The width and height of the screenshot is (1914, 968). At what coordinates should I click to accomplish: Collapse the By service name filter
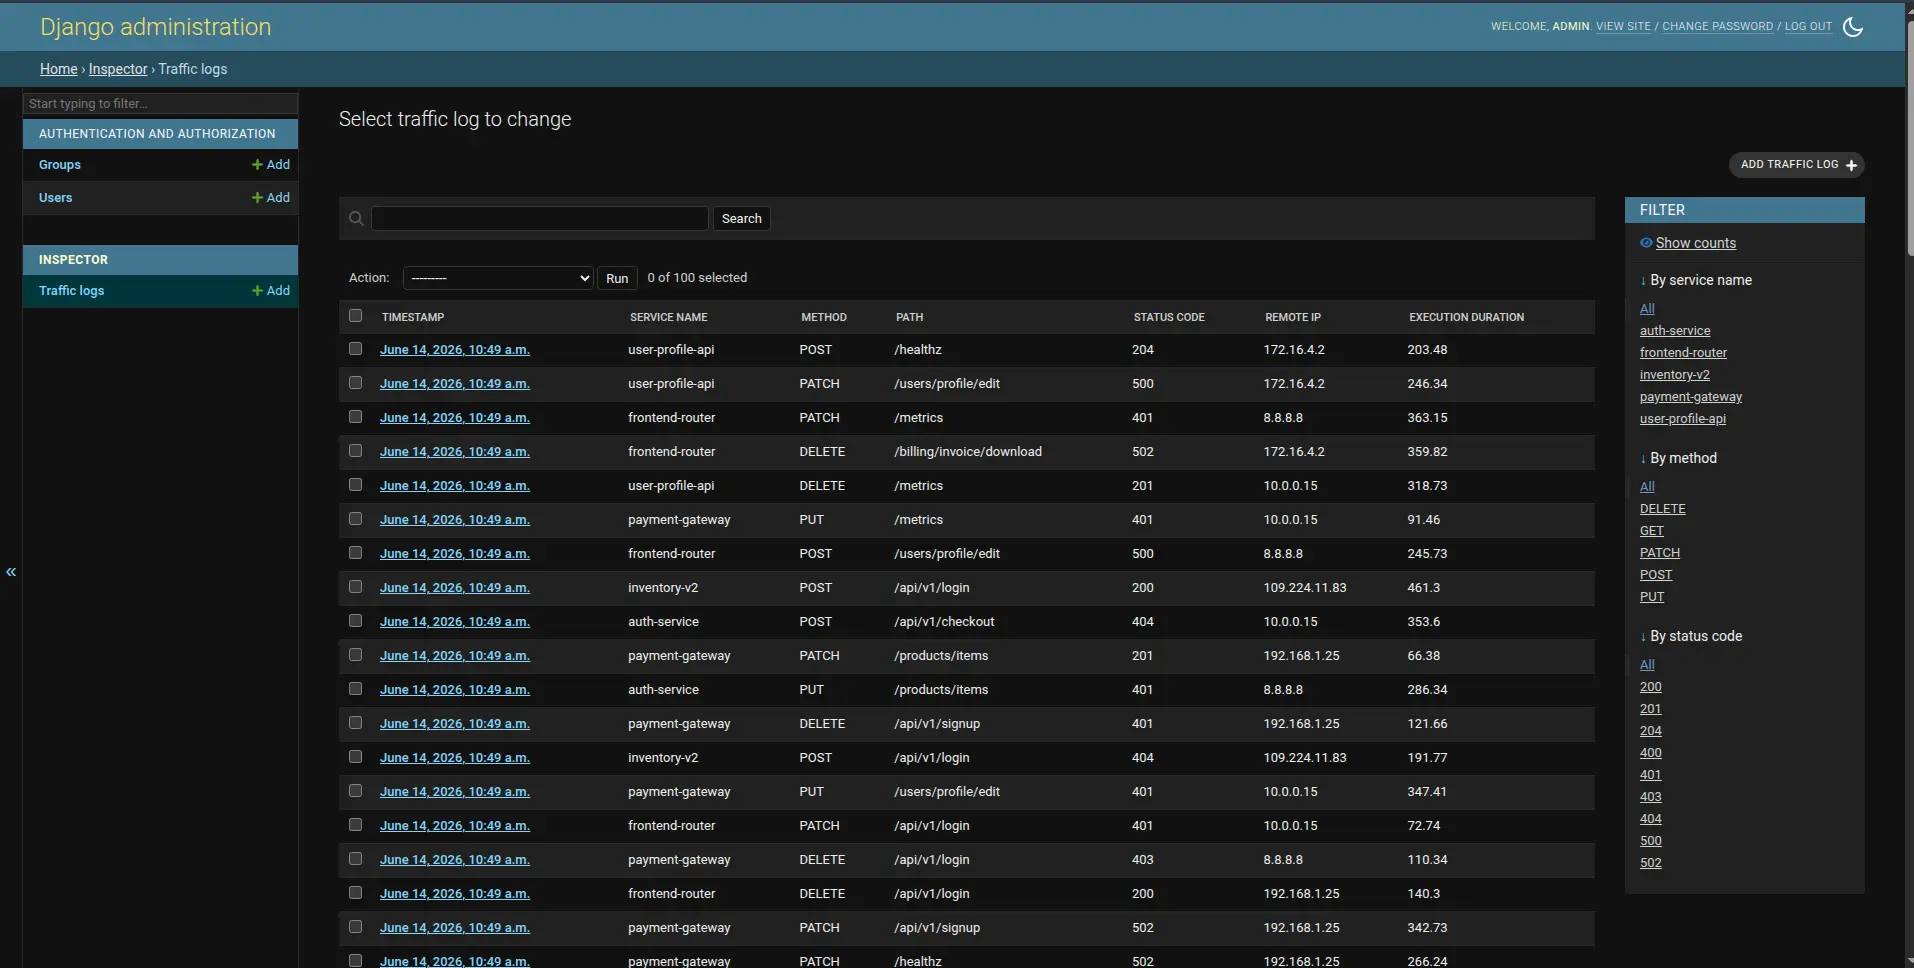pyautogui.click(x=1696, y=280)
